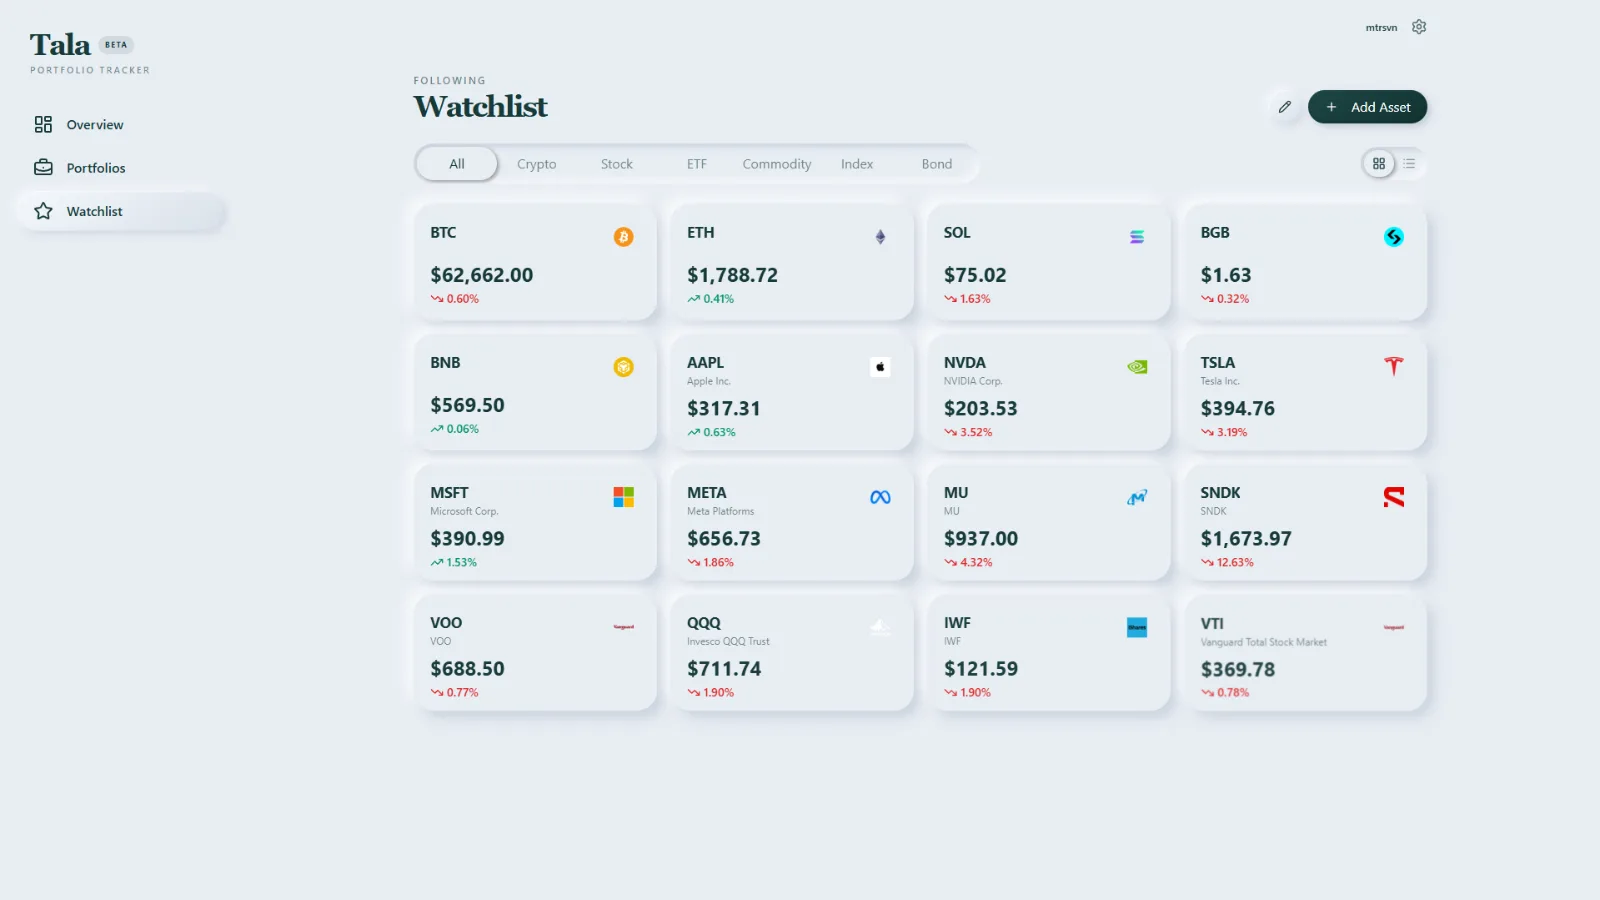Viewport: 1600px width, 900px height.
Task: Click the VOO price $688.50
Action: pyautogui.click(x=467, y=669)
